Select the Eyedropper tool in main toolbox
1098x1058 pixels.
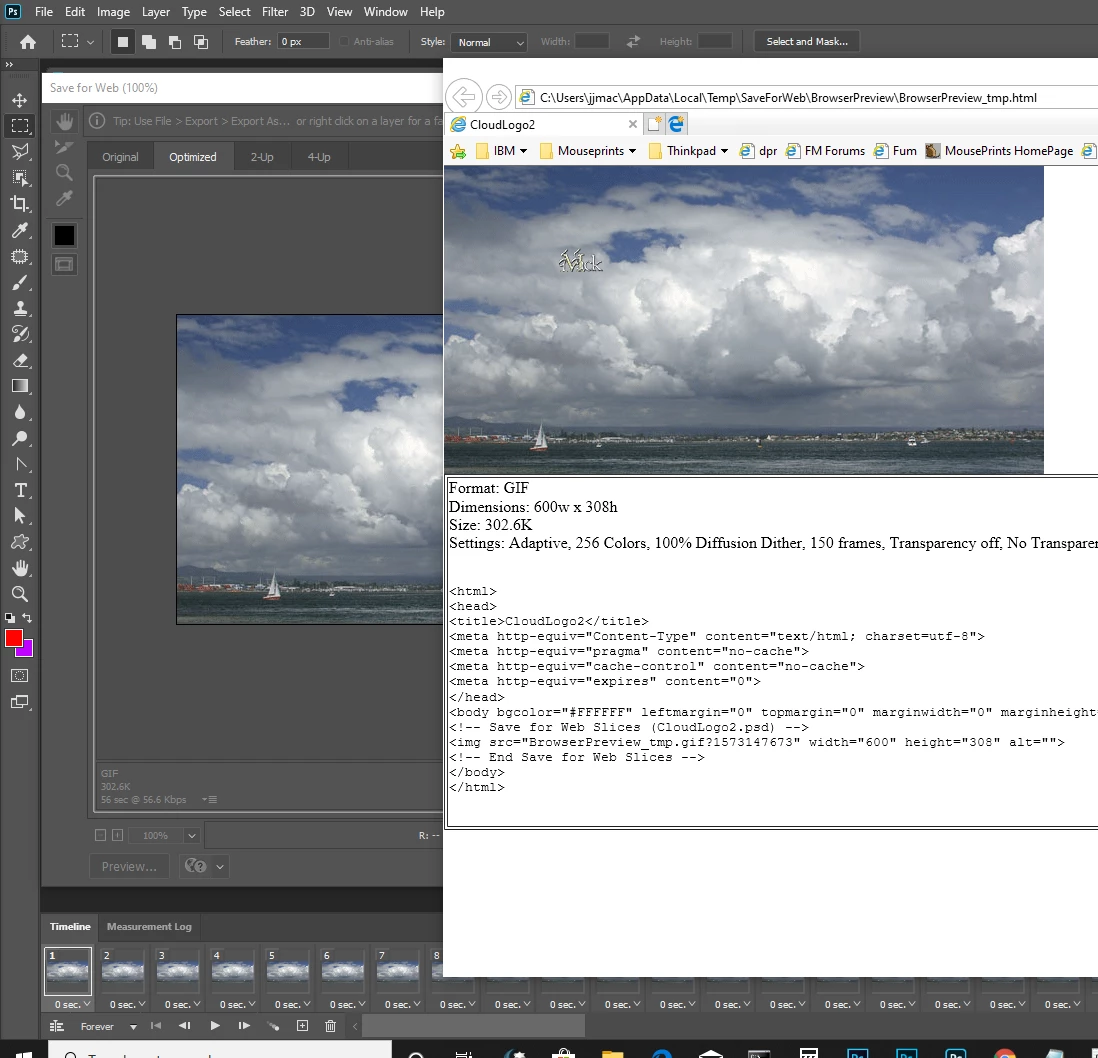[x=20, y=230]
